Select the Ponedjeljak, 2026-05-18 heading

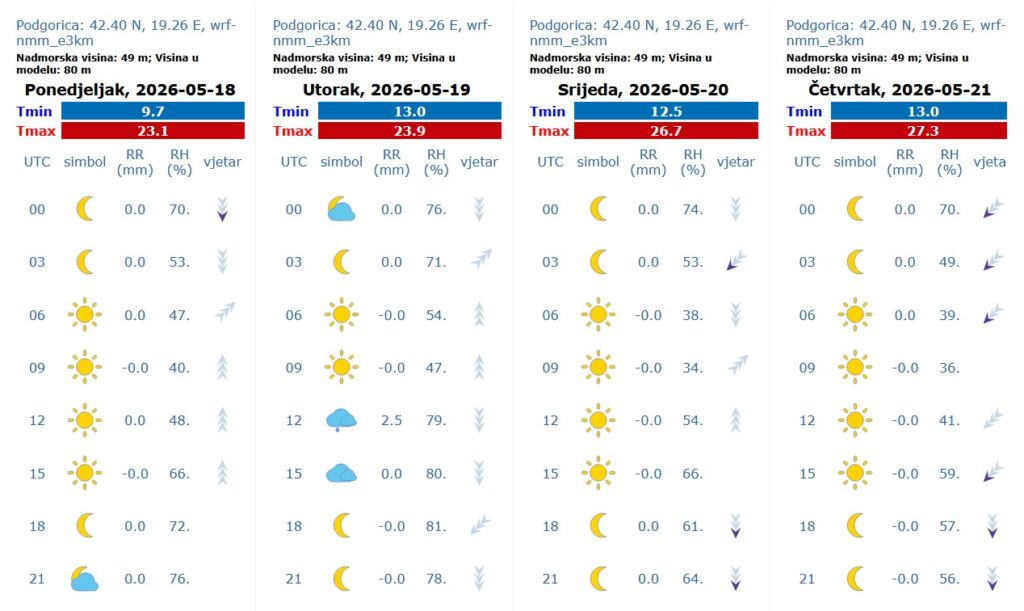click(x=130, y=89)
